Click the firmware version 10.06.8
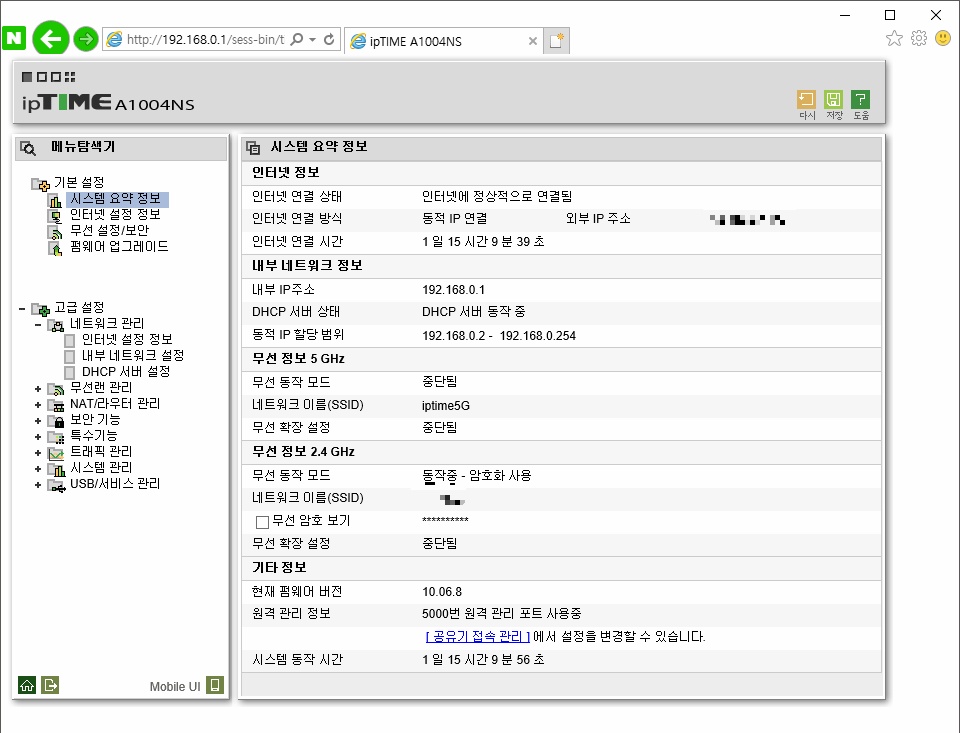Viewport: 960px width, 733px height. click(441, 592)
